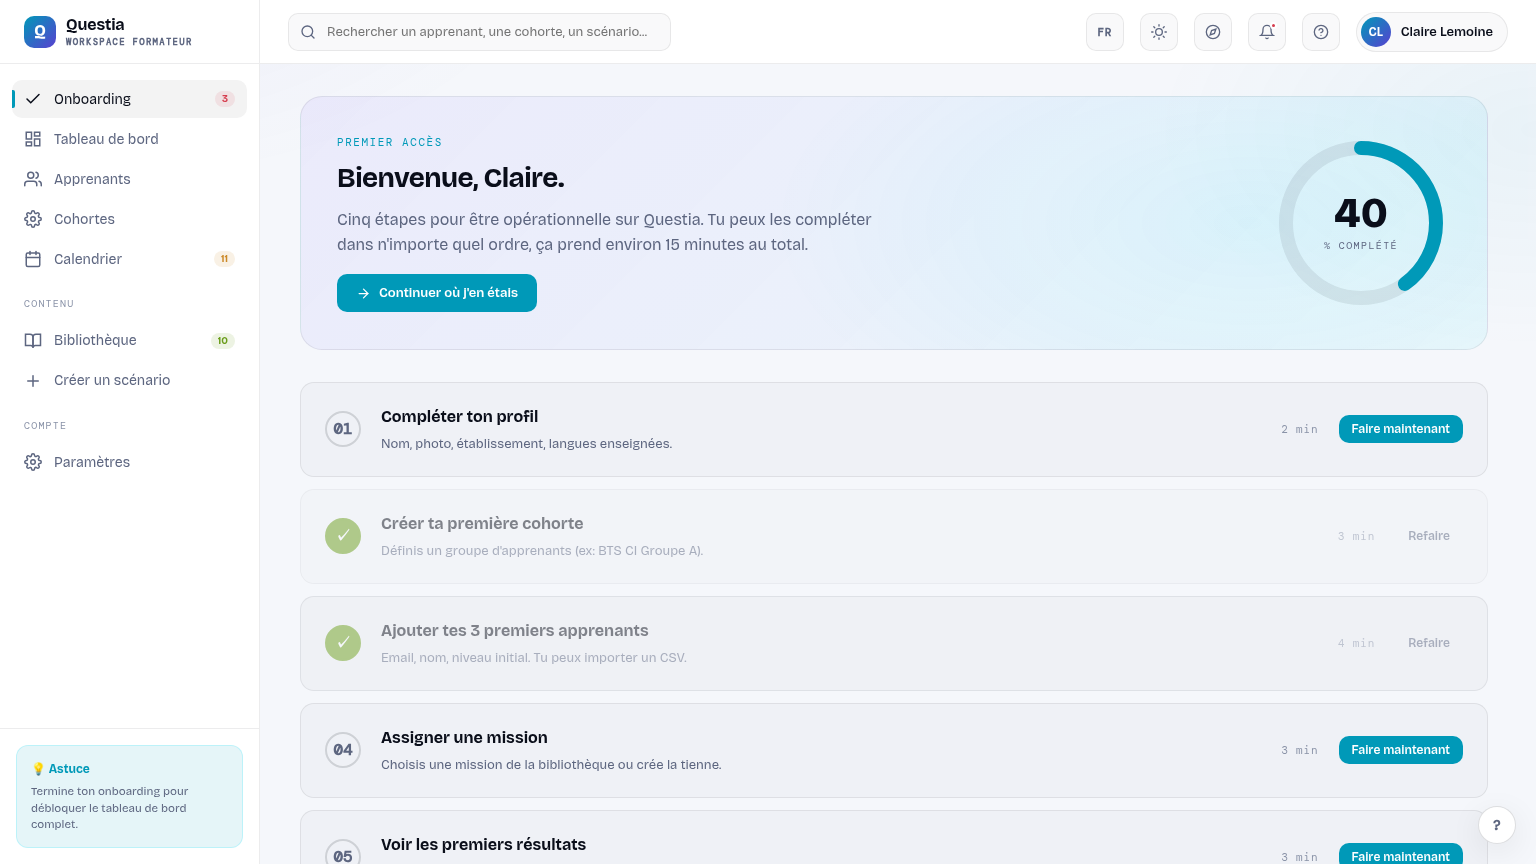The height and width of the screenshot is (864, 1536).
Task: Click the arrow icon in Continuer button
Action: [364, 294]
